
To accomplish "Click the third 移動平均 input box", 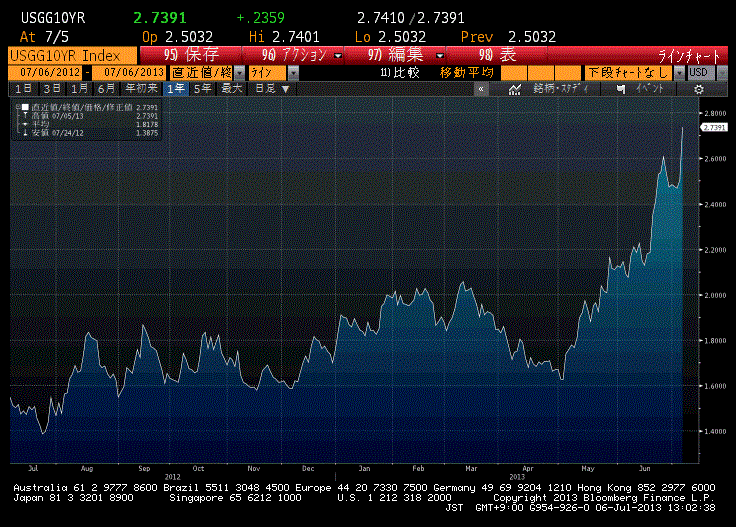I will [x=568, y=73].
